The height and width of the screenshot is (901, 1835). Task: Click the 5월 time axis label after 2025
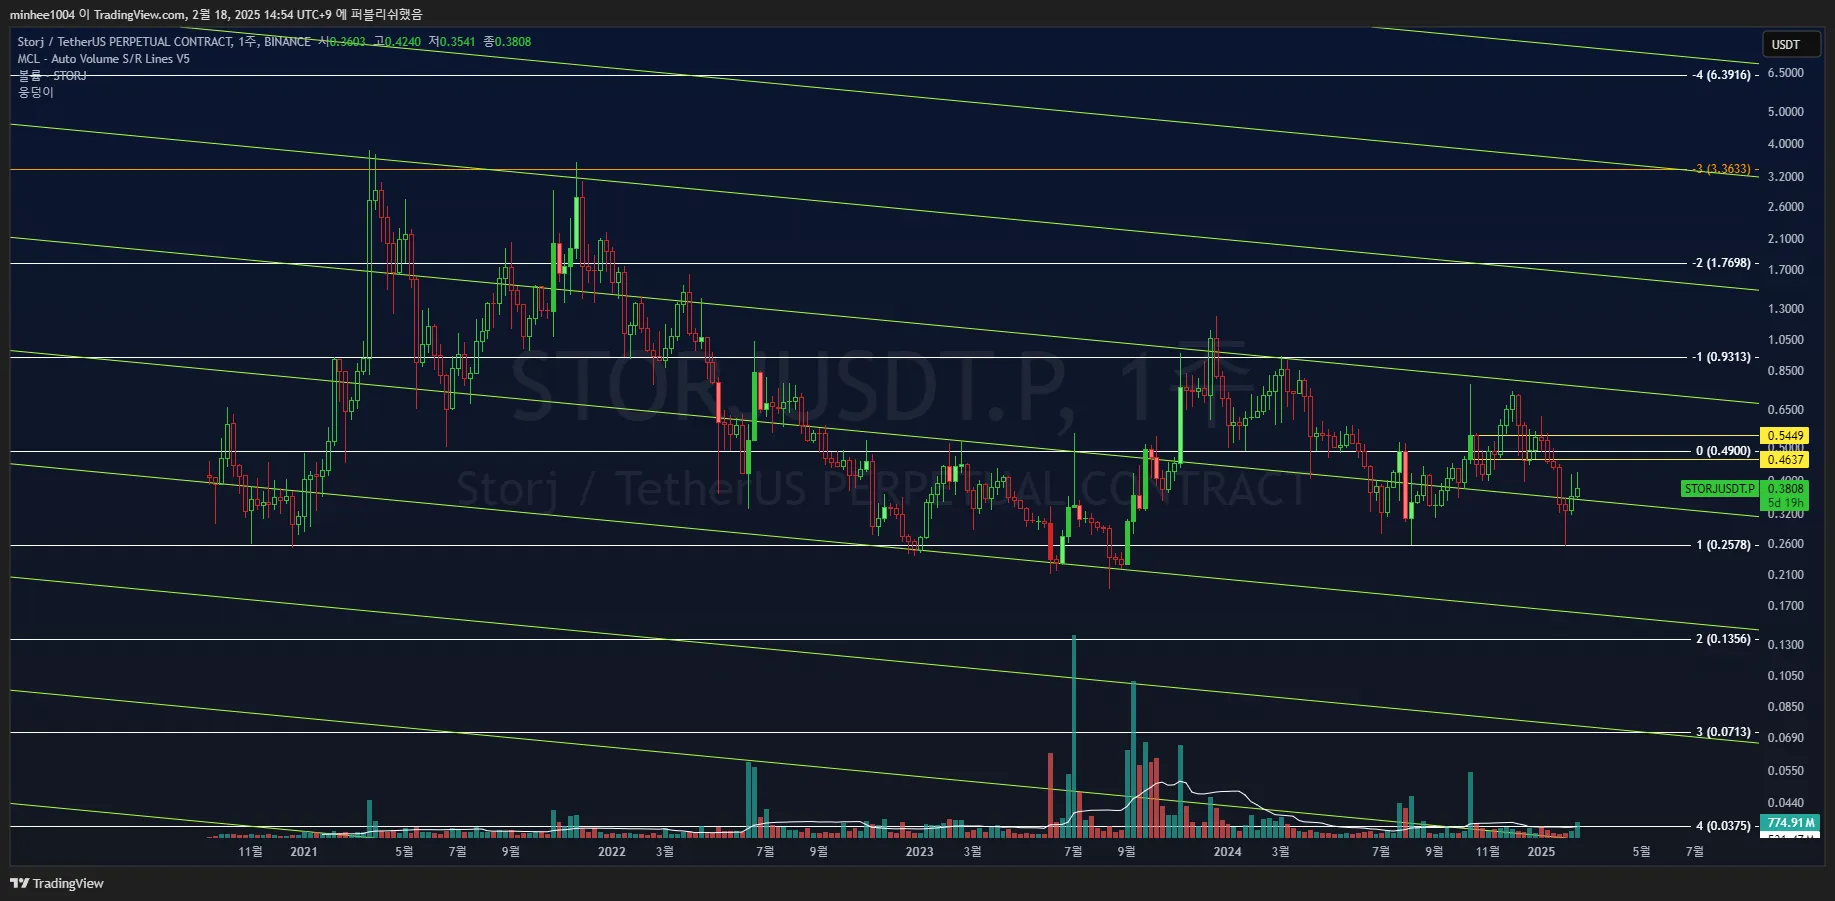[x=1641, y=852]
